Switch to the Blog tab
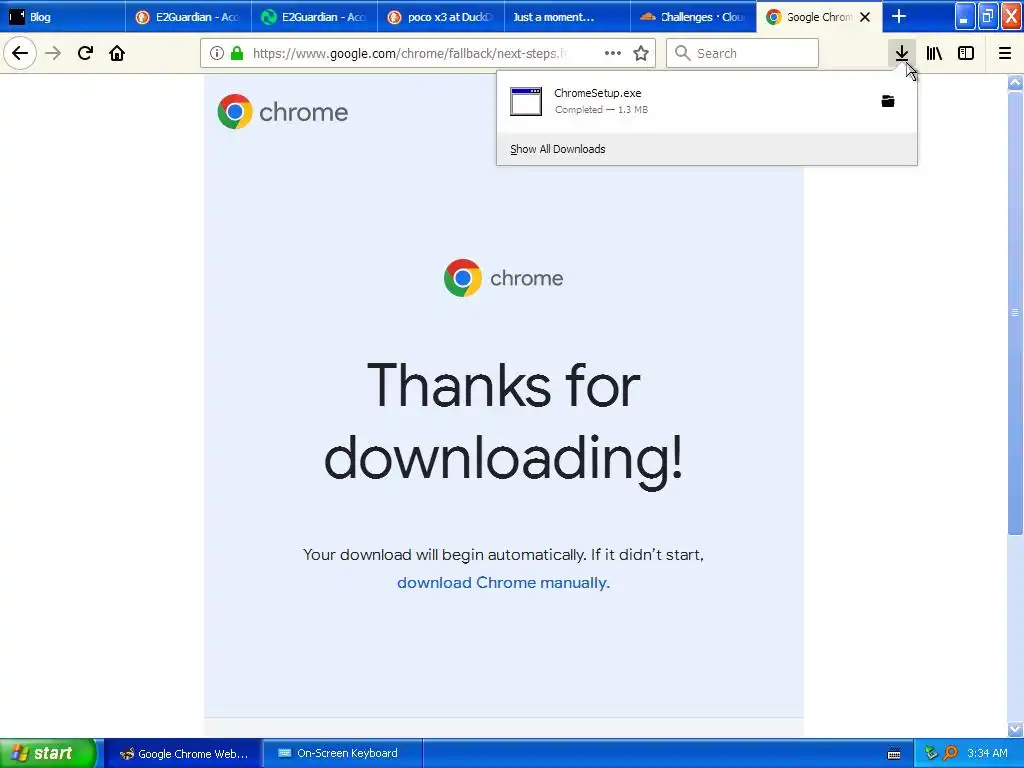1024x768 pixels. 63,17
